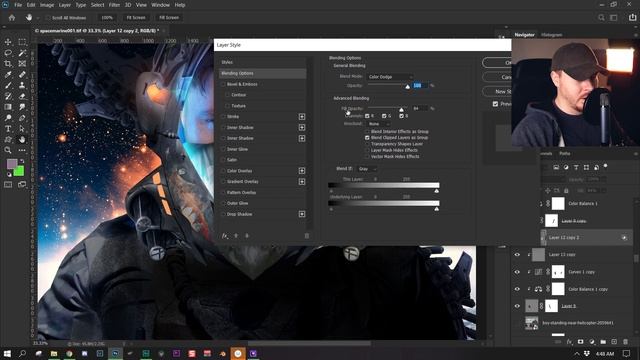
Task: Click Cancel in Layer Style dialog
Action: click(497, 77)
